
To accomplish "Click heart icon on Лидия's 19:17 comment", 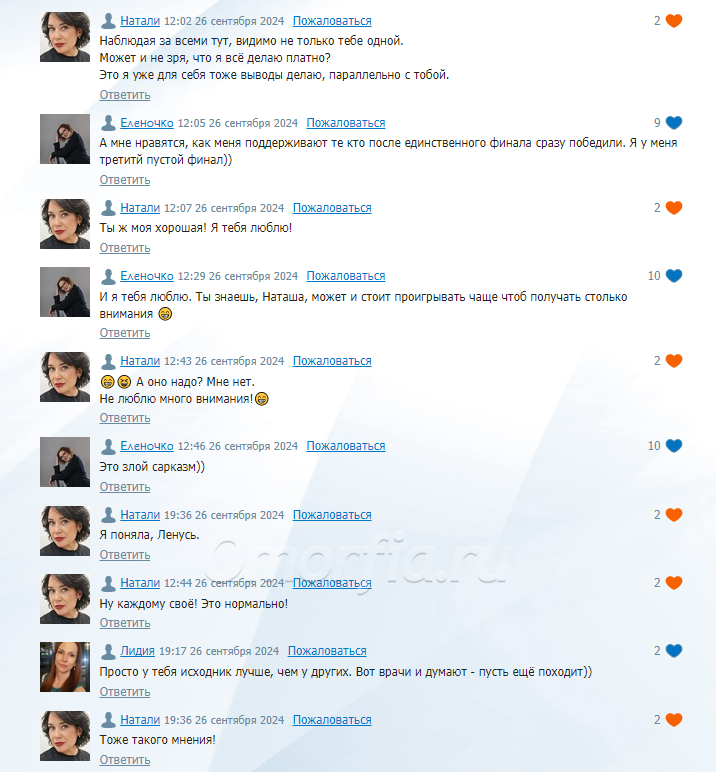I will point(674,651).
